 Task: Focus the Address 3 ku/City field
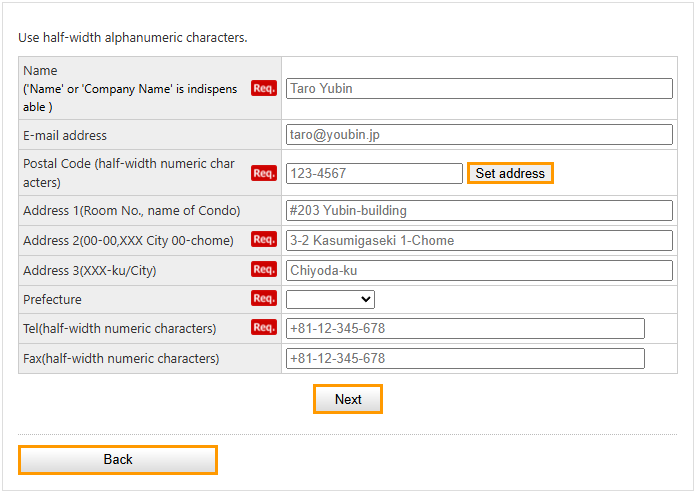pos(479,270)
